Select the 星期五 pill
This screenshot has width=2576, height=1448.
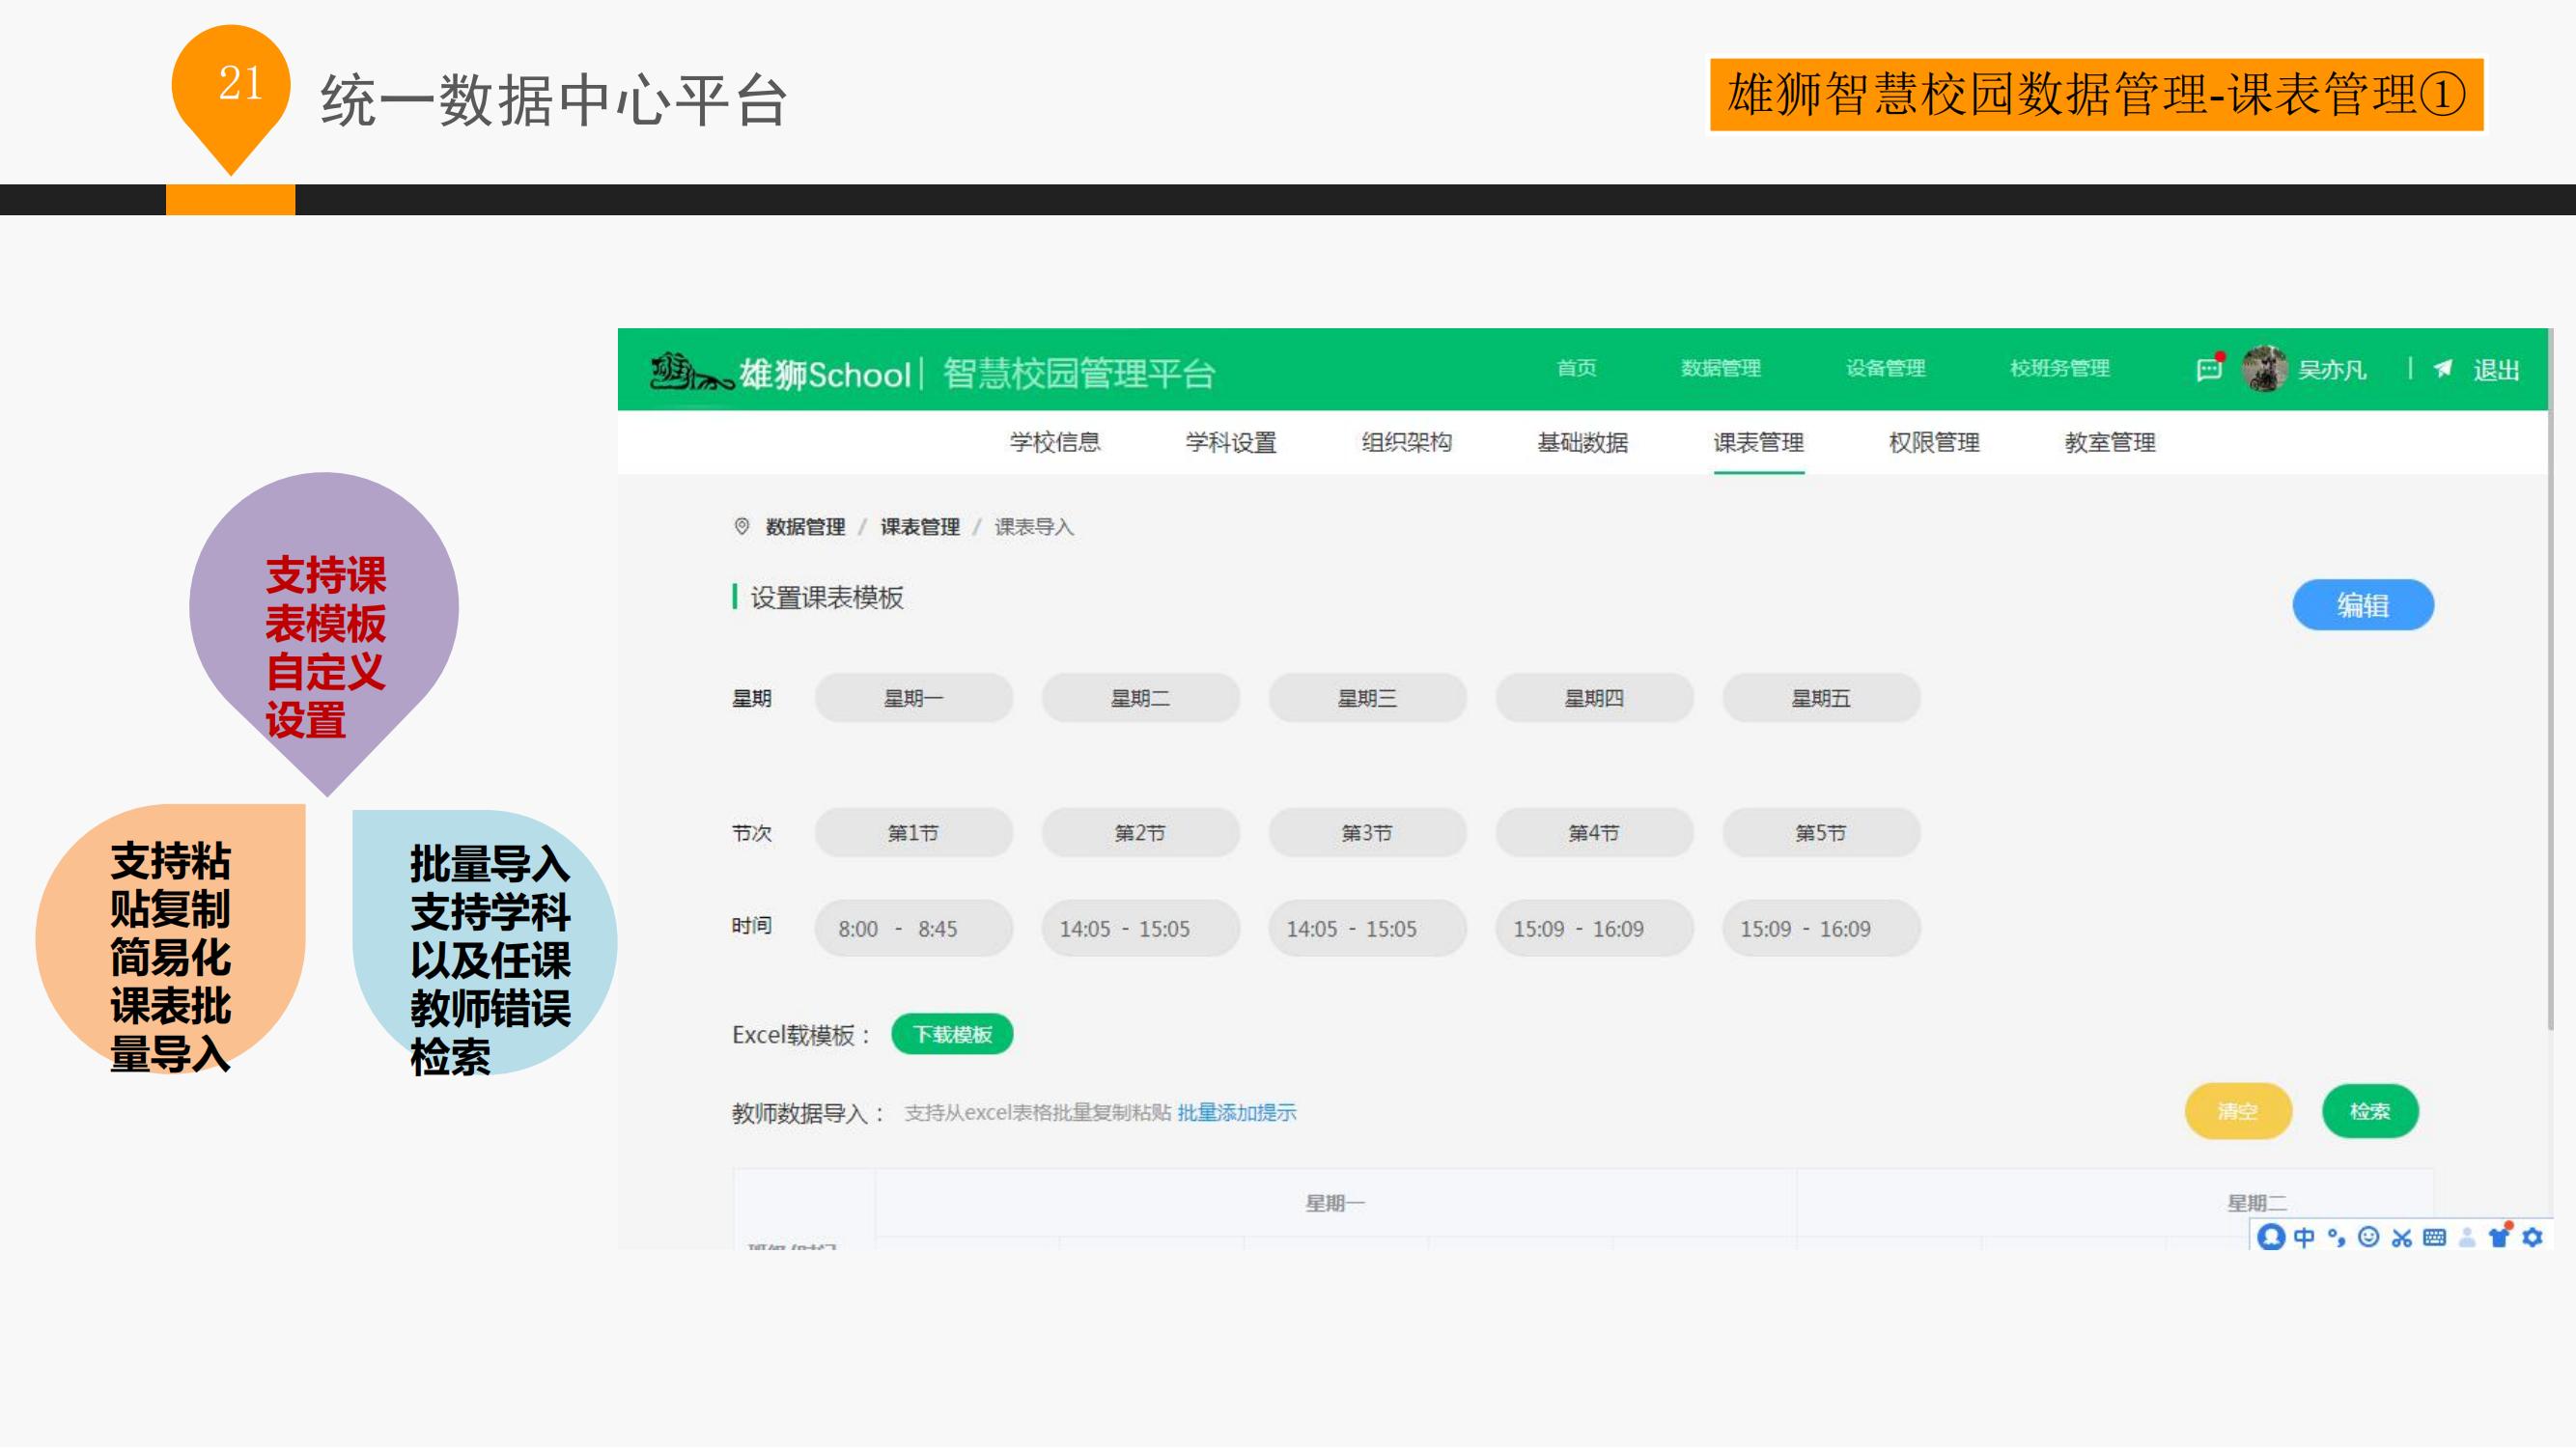tap(1820, 698)
